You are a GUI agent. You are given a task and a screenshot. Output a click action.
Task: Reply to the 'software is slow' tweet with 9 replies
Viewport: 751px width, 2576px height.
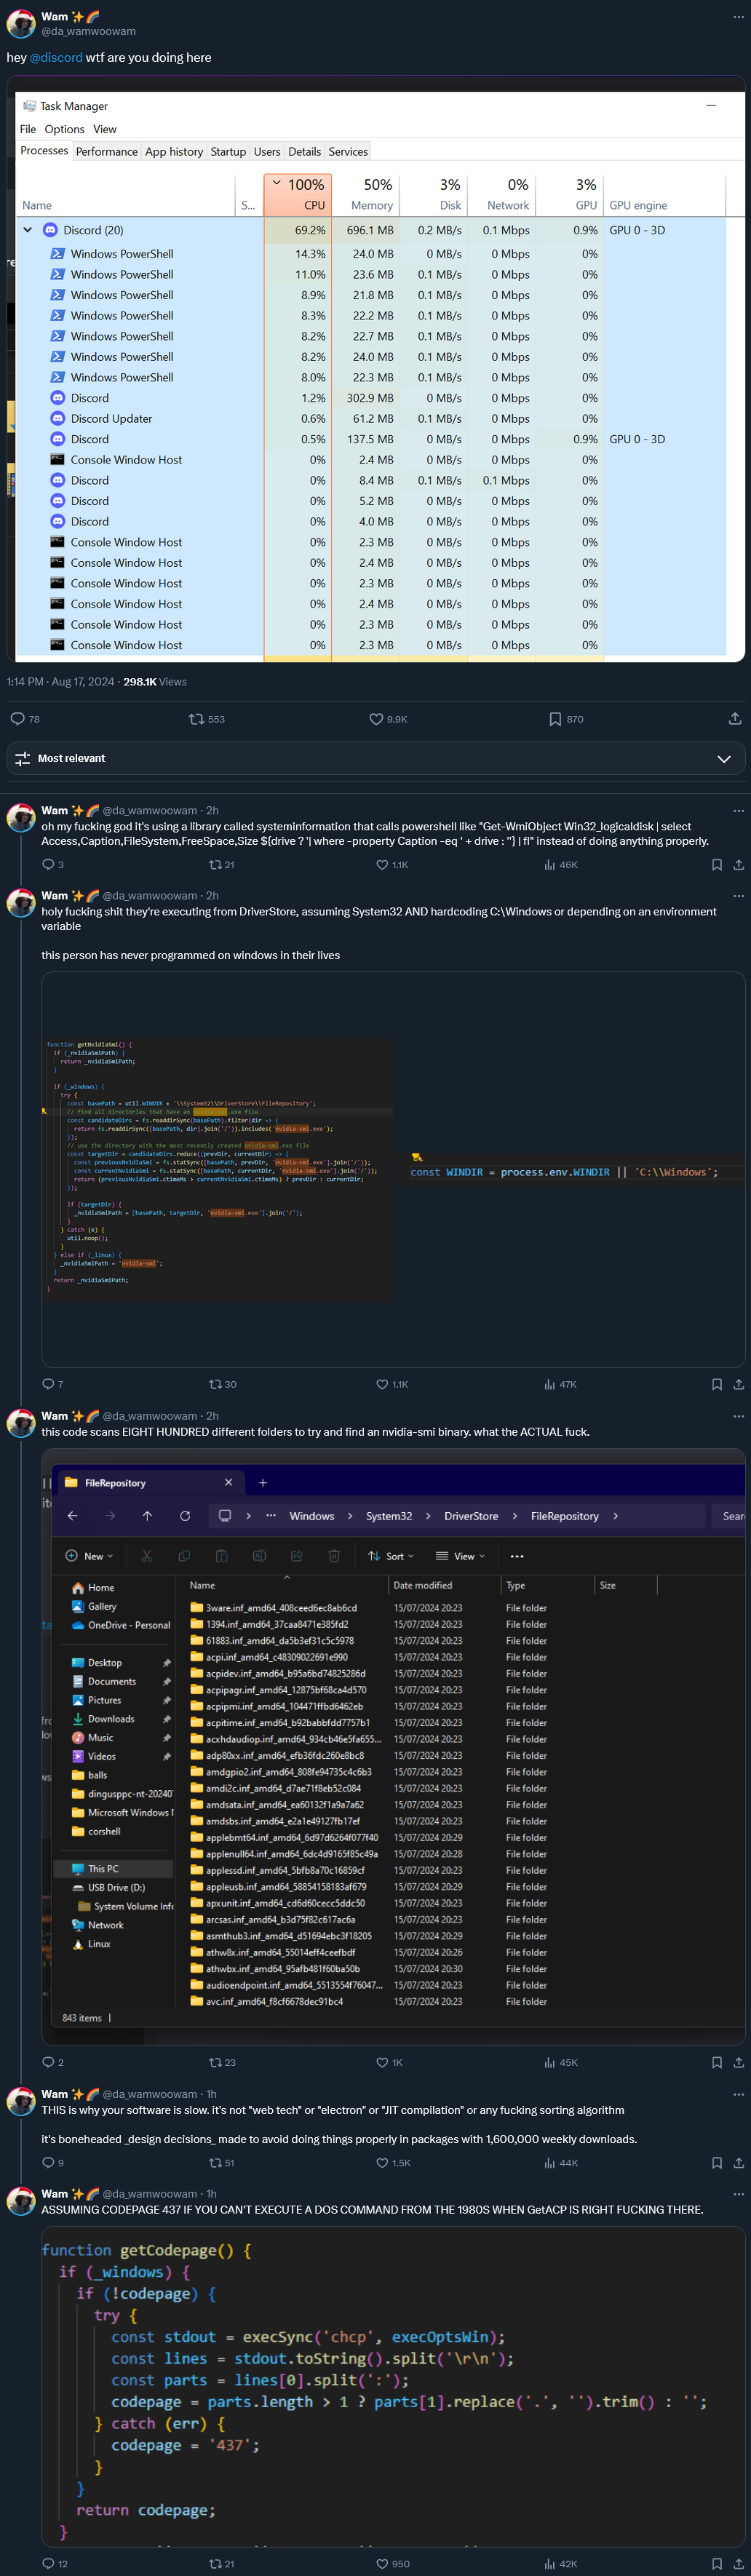(53, 2163)
